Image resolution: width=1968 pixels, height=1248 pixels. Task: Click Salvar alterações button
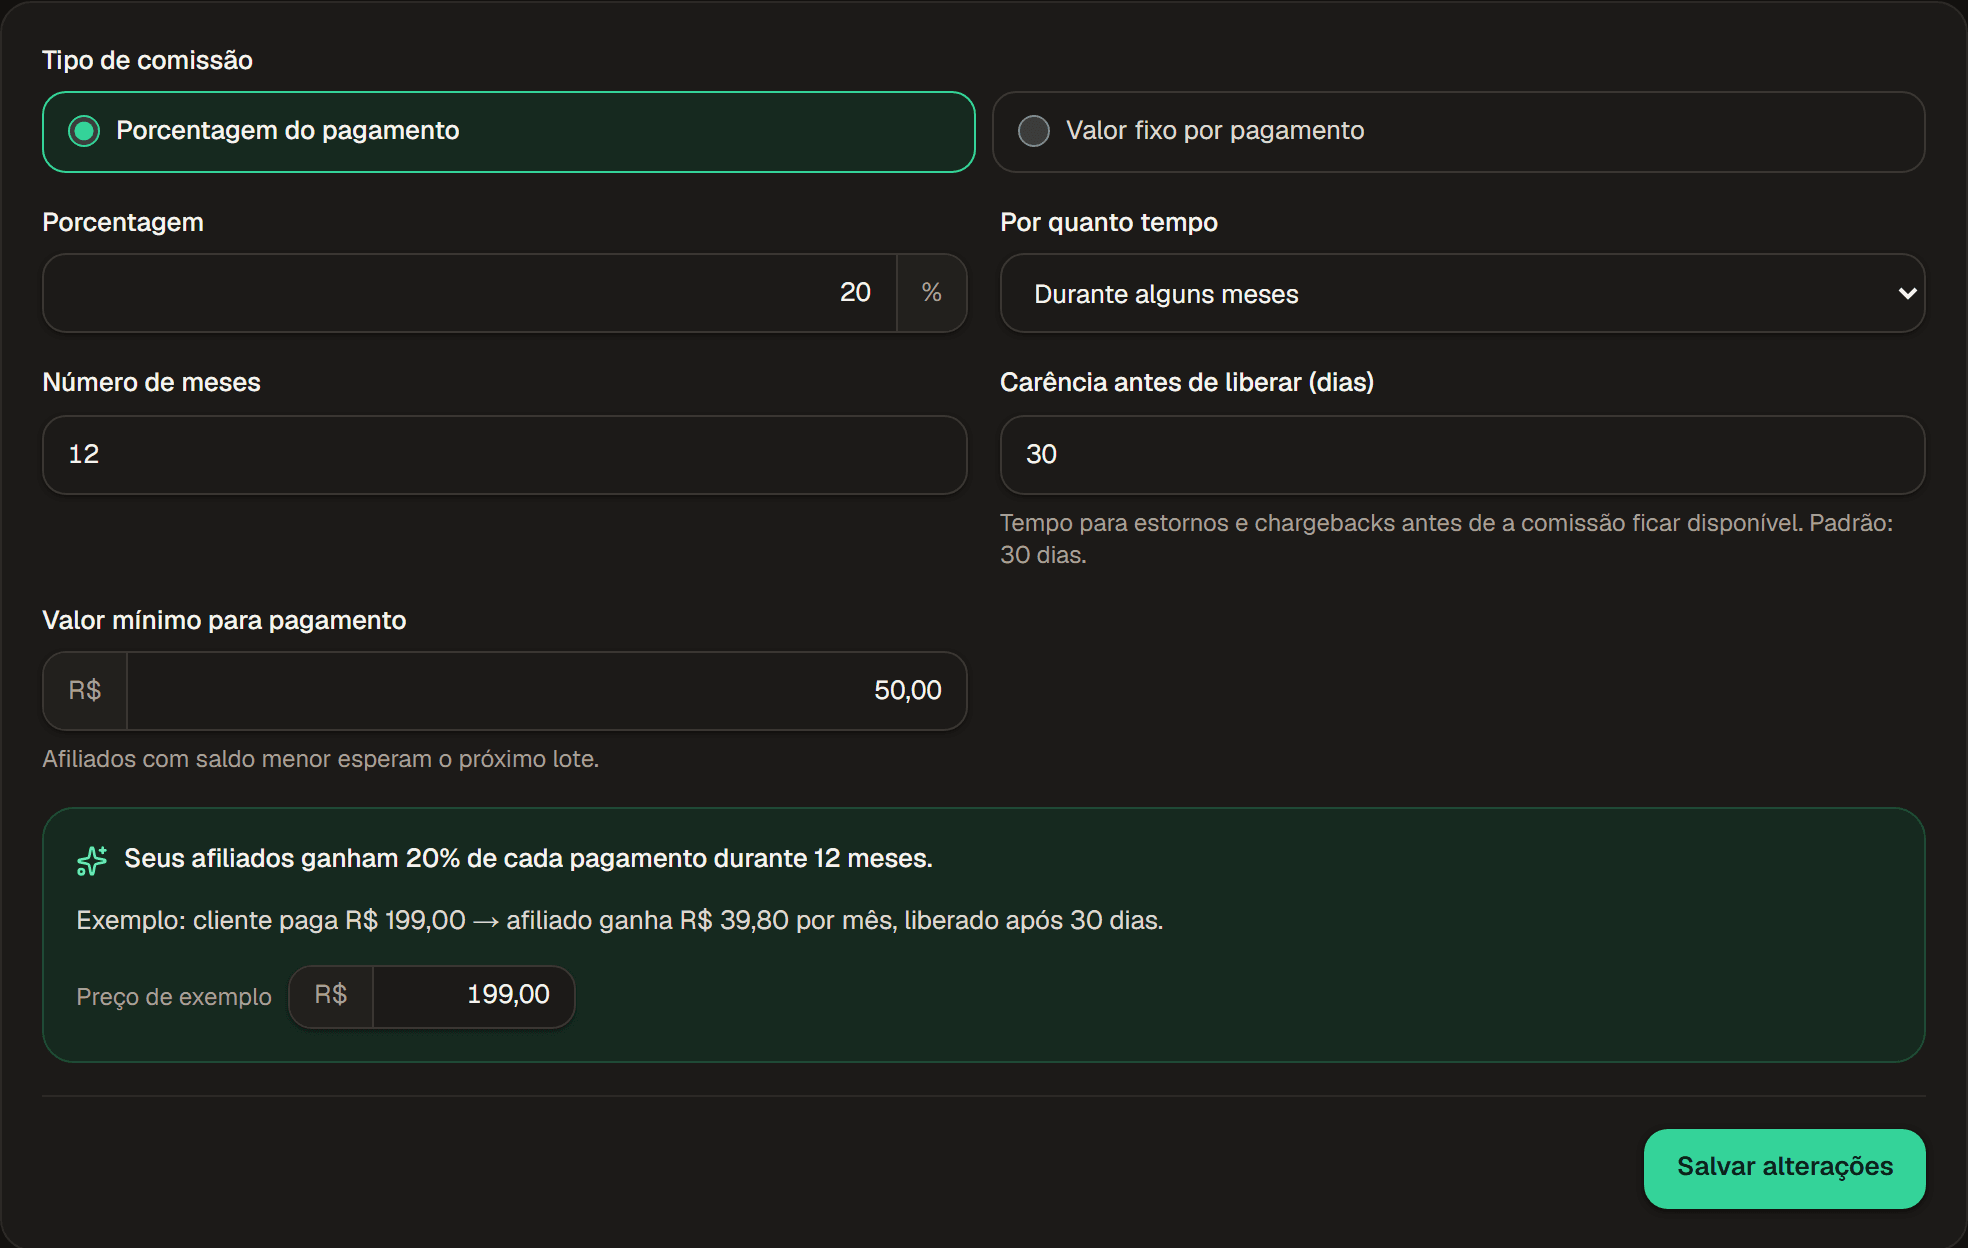coord(1784,1168)
